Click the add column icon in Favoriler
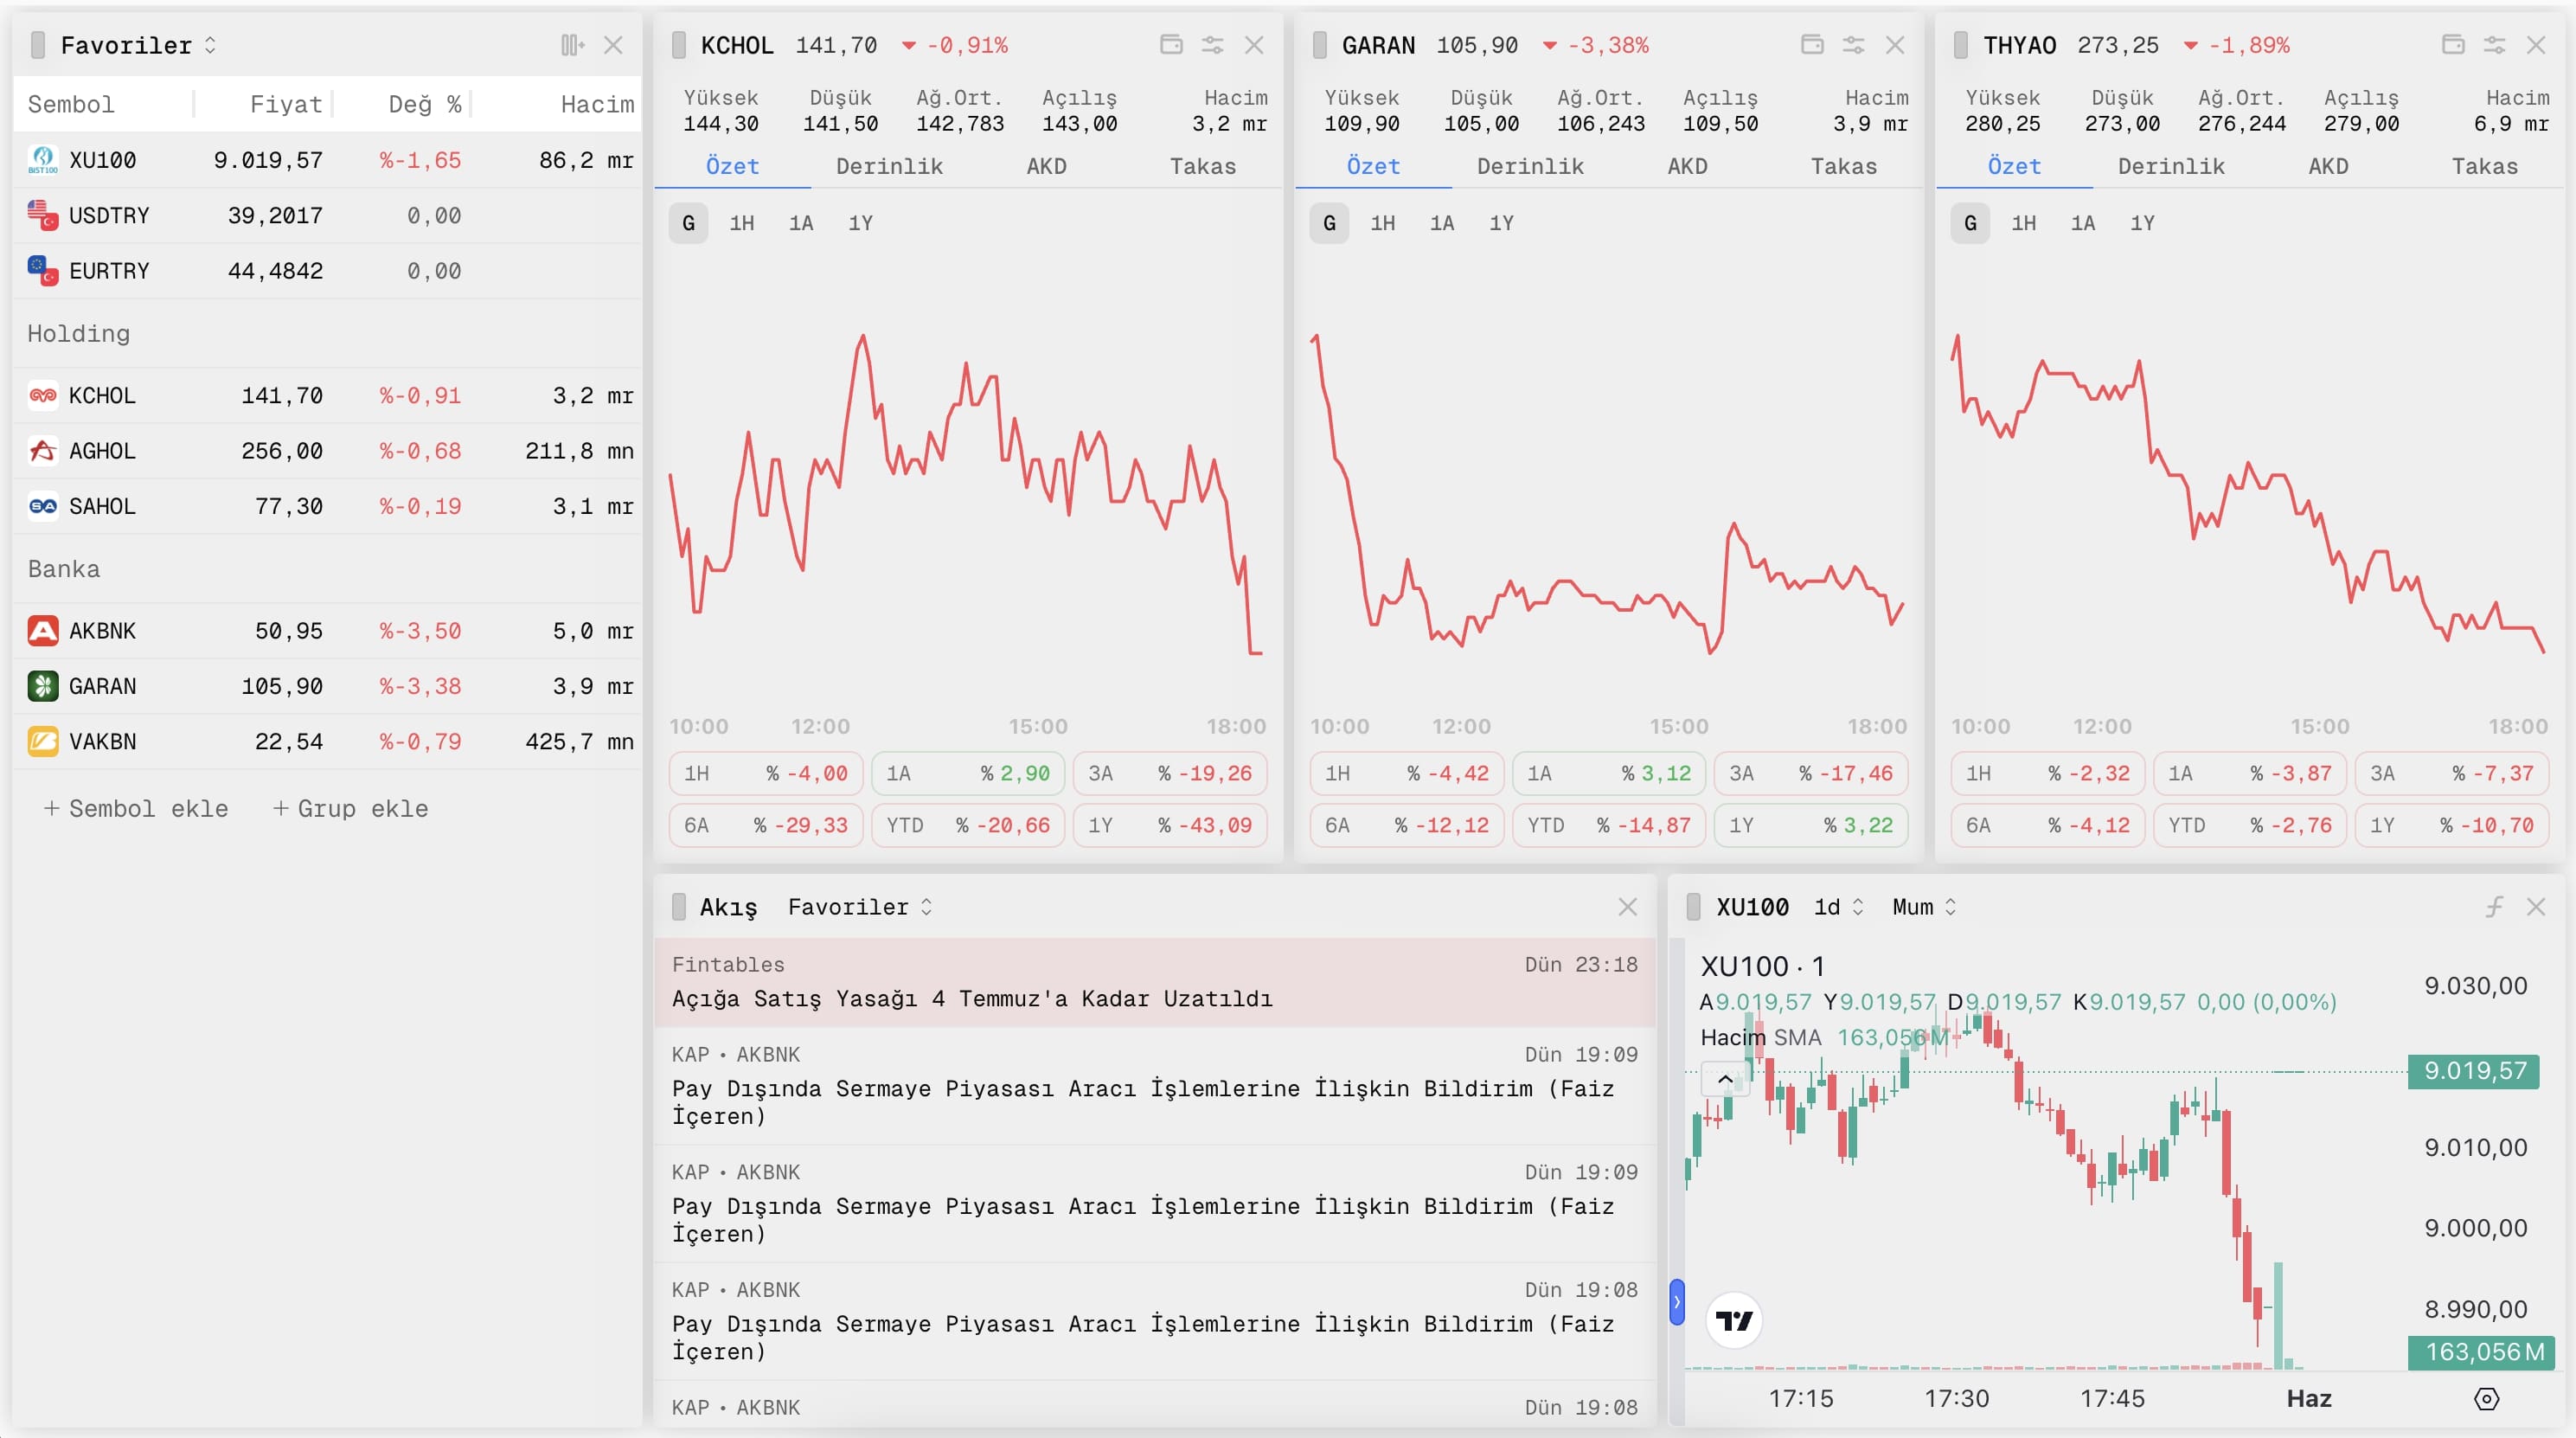2576x1438 pixels. pos(571,45)
